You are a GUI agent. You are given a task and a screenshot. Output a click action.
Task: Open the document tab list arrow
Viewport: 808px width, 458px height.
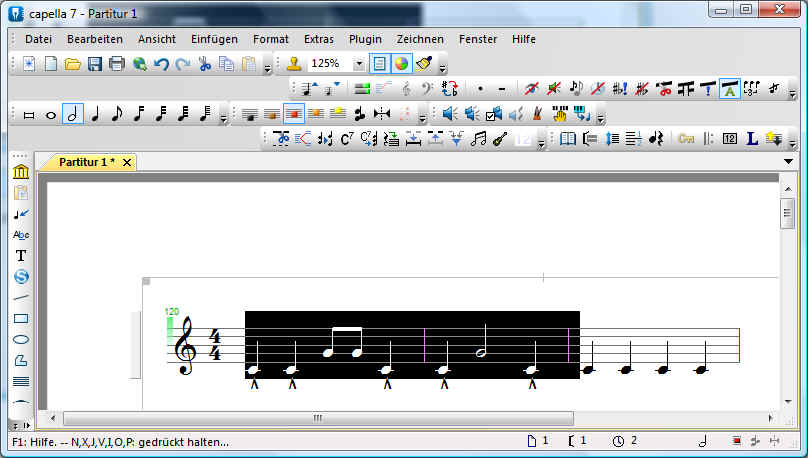(788, 162)
